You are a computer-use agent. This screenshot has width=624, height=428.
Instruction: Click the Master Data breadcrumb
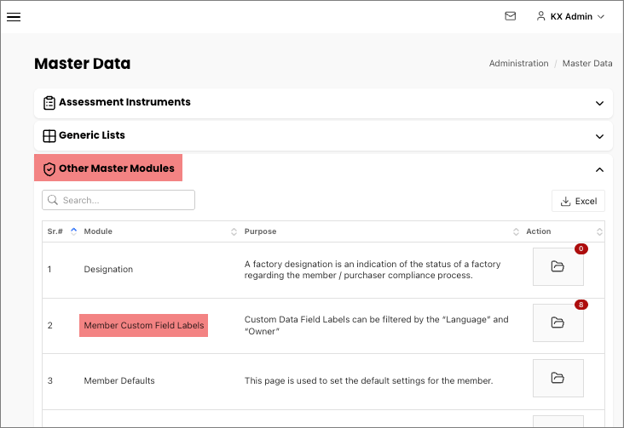click(x=587, y=63)
